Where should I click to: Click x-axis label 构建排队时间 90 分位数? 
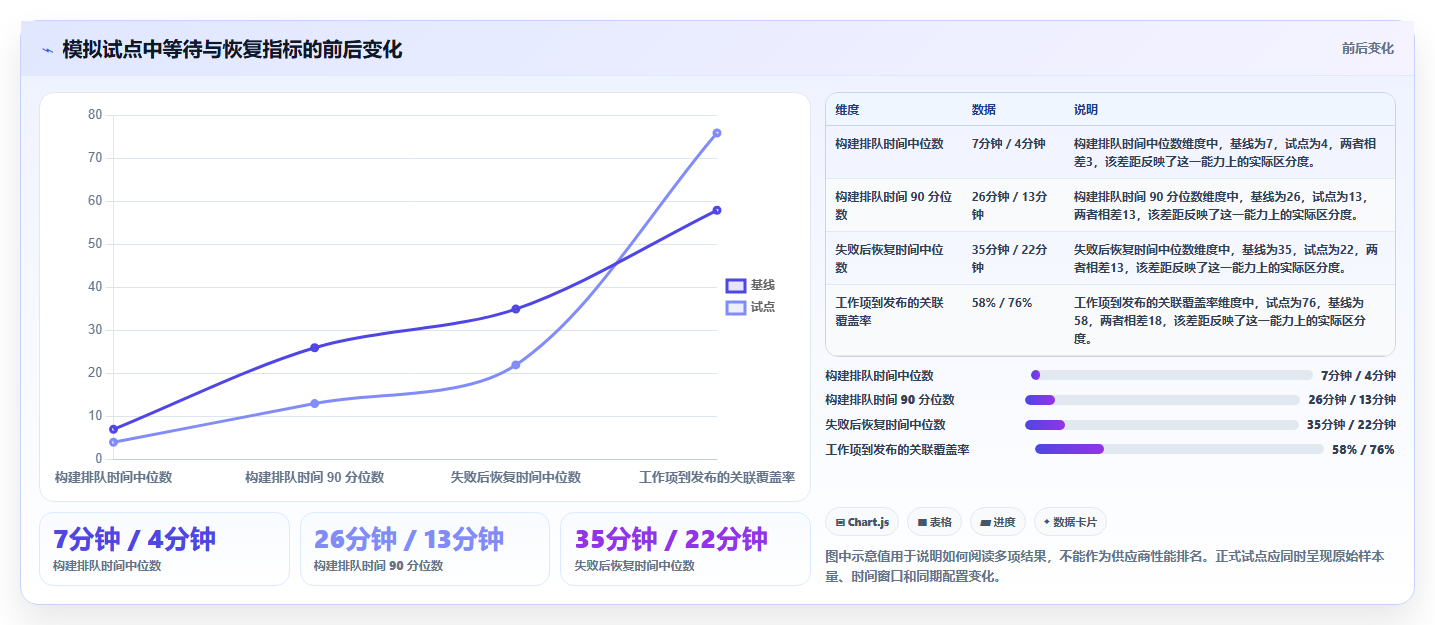click(x=314, y=478)
